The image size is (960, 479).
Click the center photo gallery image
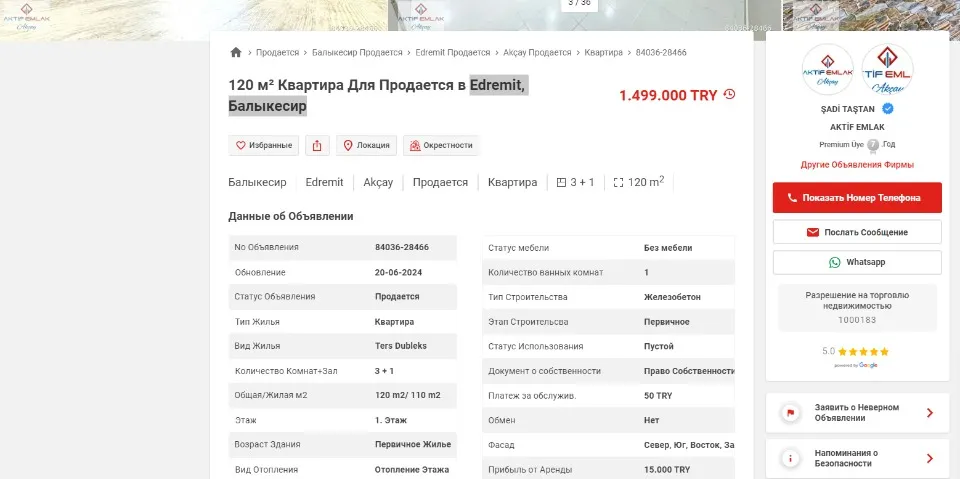click(584, 15)
